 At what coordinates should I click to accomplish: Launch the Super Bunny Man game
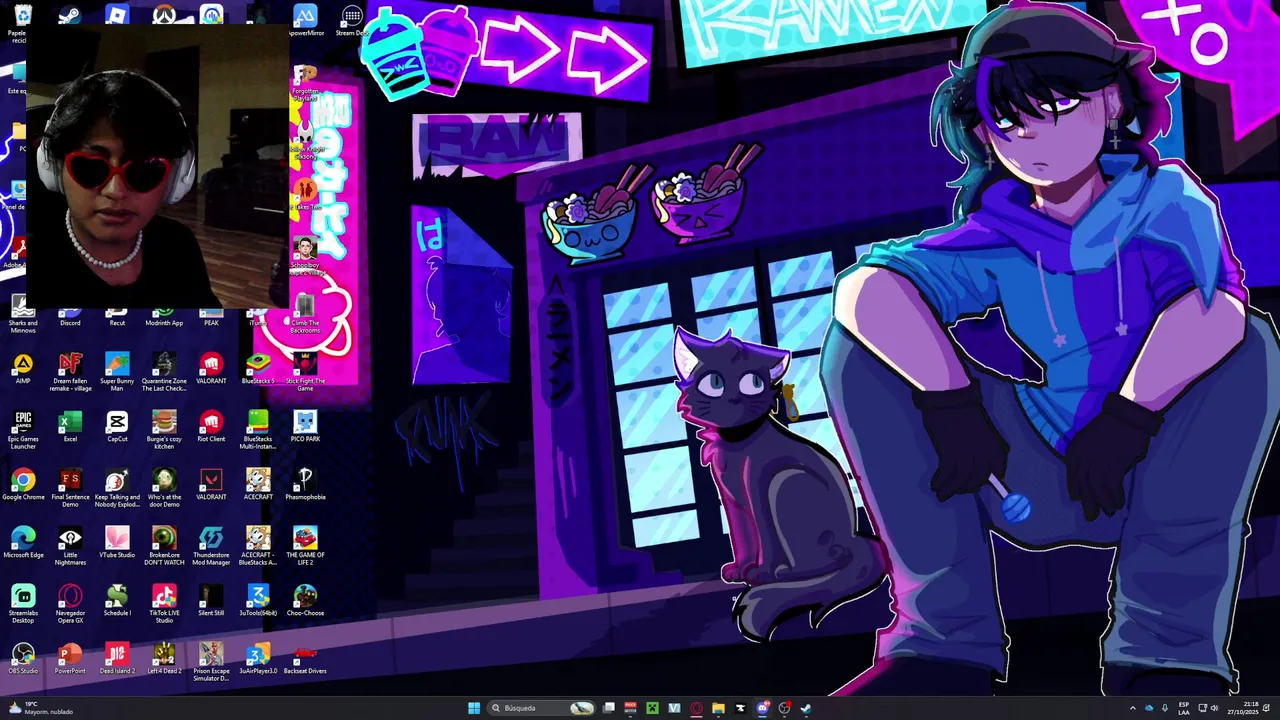(x=117, y=372)
